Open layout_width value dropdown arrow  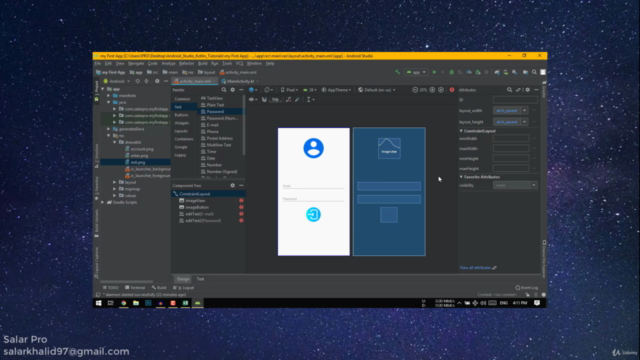point(525,111)
